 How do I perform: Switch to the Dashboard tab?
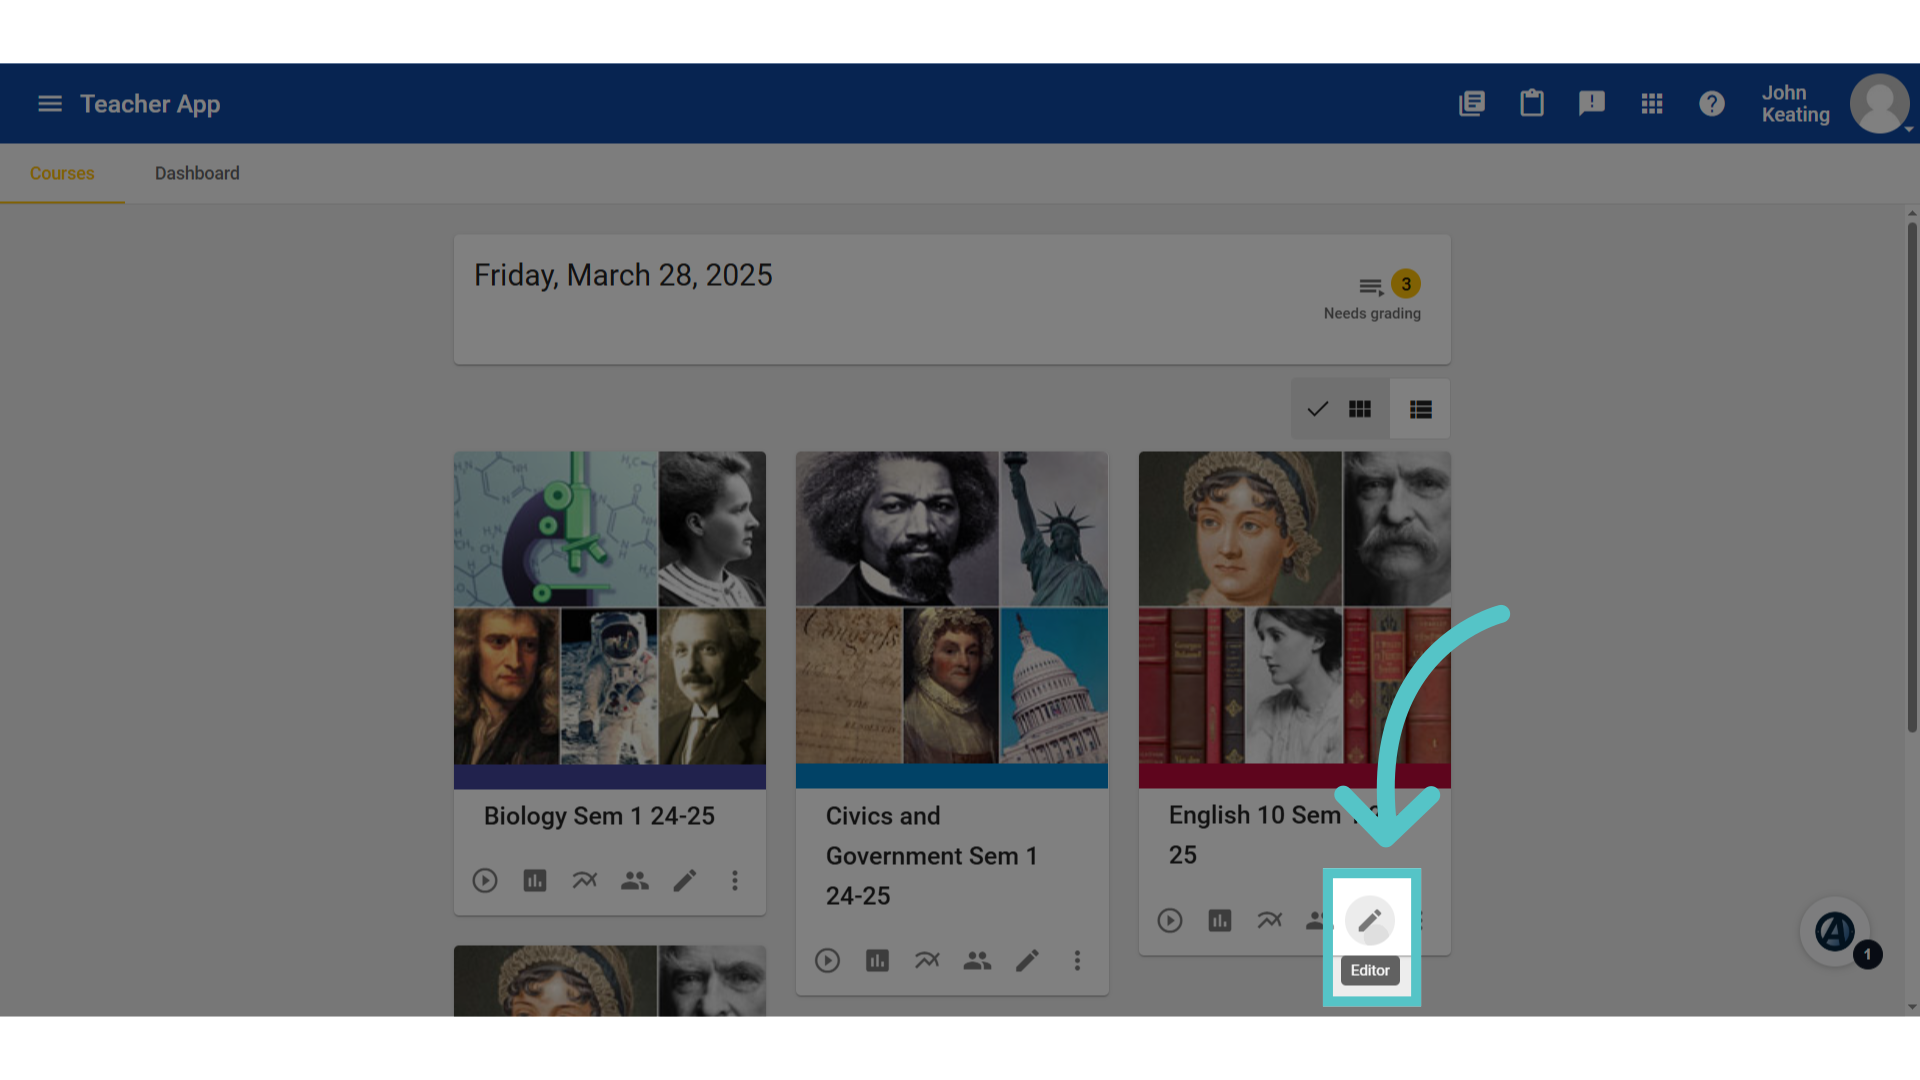click(197, 174)
